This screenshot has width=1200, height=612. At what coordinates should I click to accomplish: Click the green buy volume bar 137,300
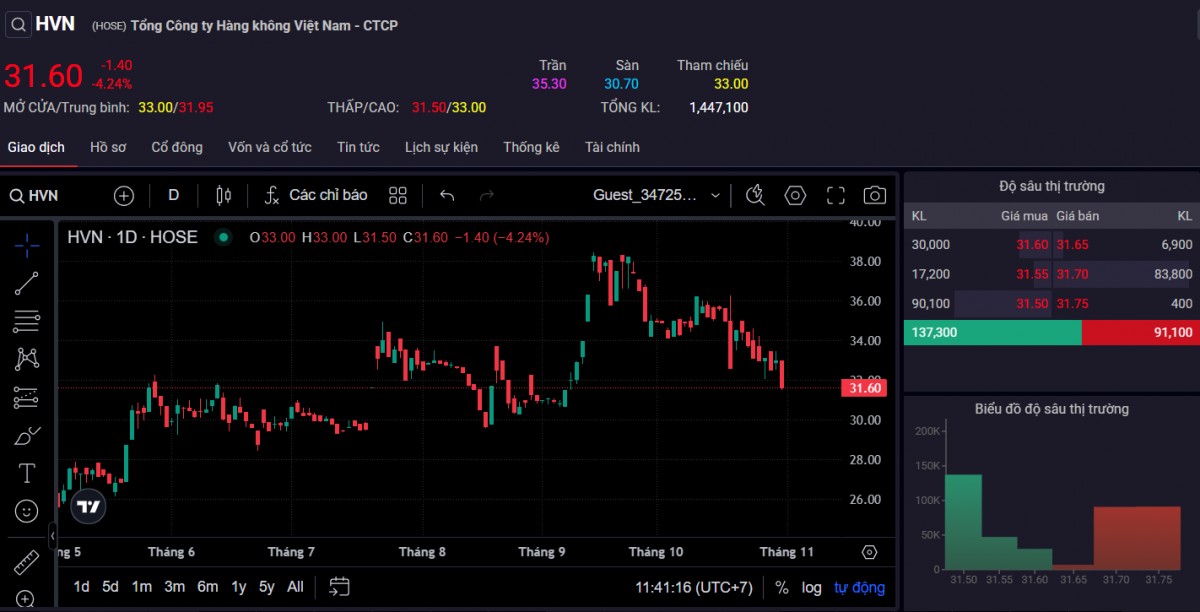coord(992,332)
